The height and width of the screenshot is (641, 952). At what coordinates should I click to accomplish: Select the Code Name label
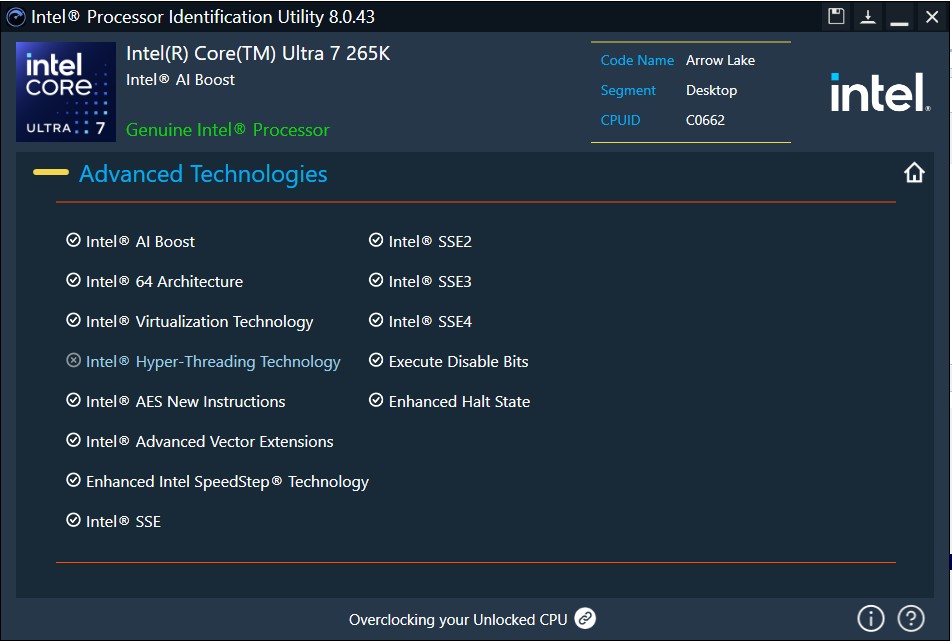637,60
